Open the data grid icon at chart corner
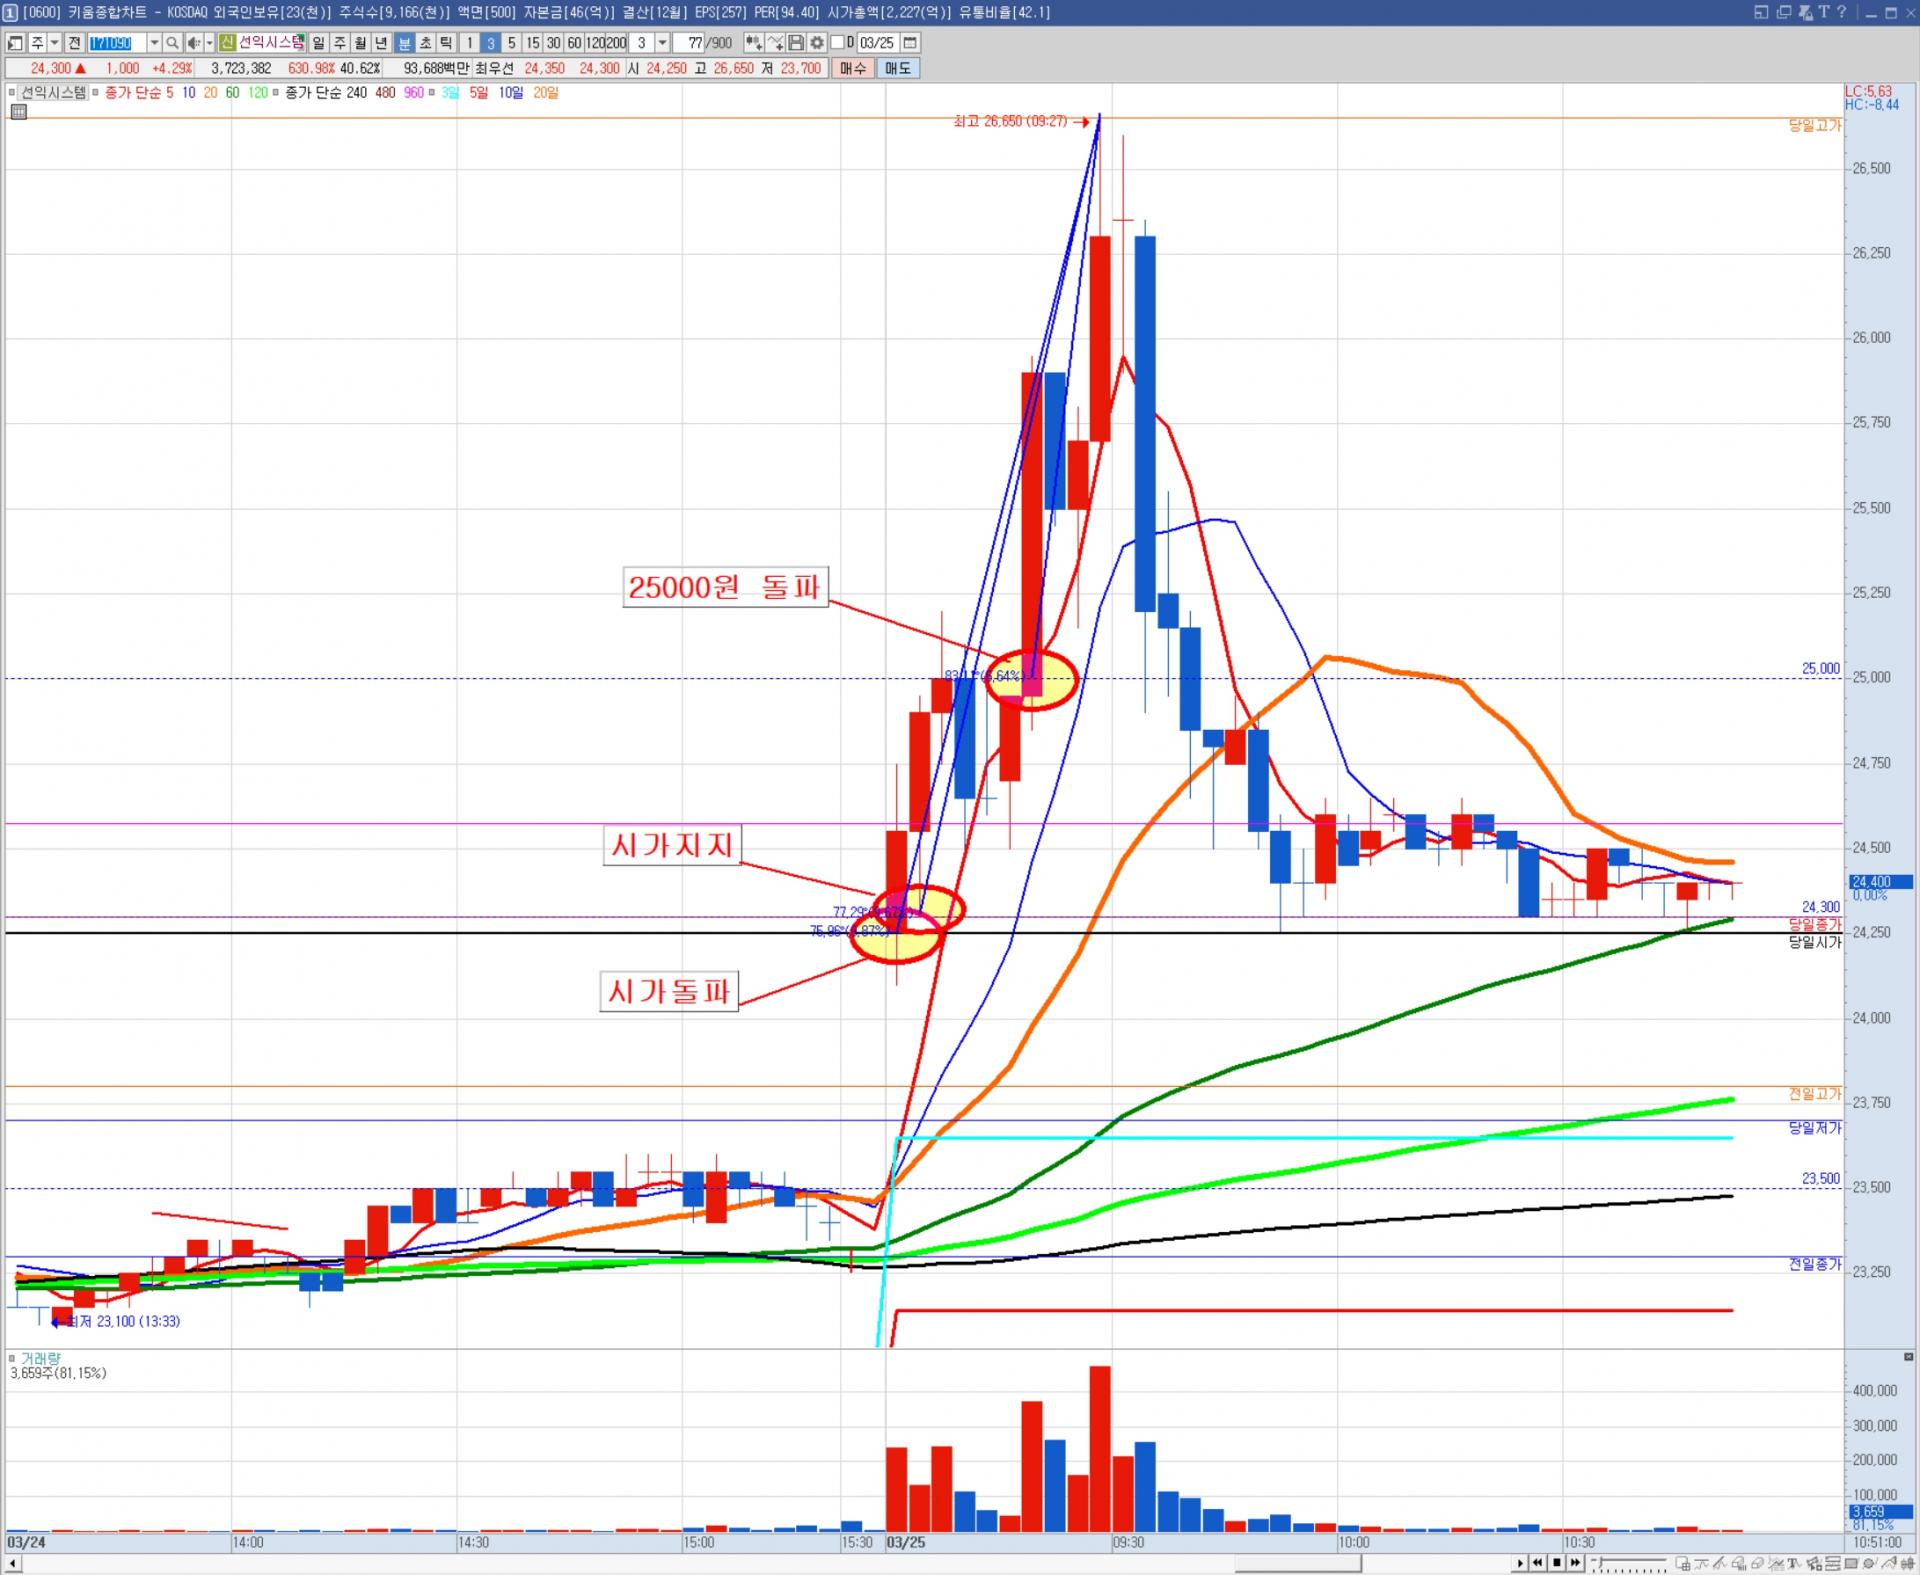1920x1575 pixels. [18, 112]
